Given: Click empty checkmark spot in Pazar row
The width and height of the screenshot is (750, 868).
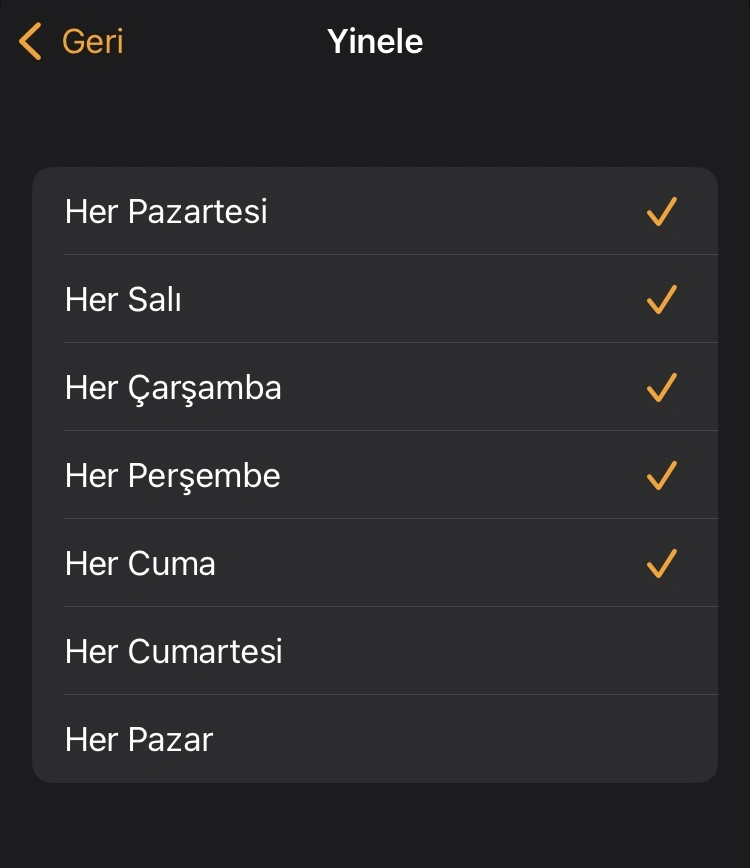Looking at the screenshot, I should point(661,739).
